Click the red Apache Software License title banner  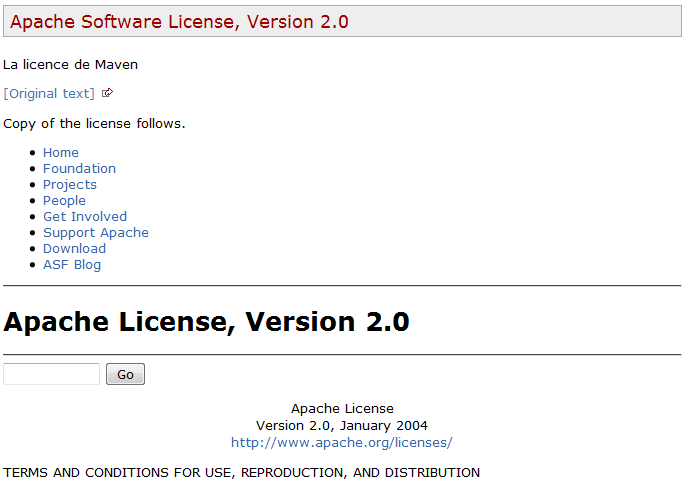pos(180,22)
